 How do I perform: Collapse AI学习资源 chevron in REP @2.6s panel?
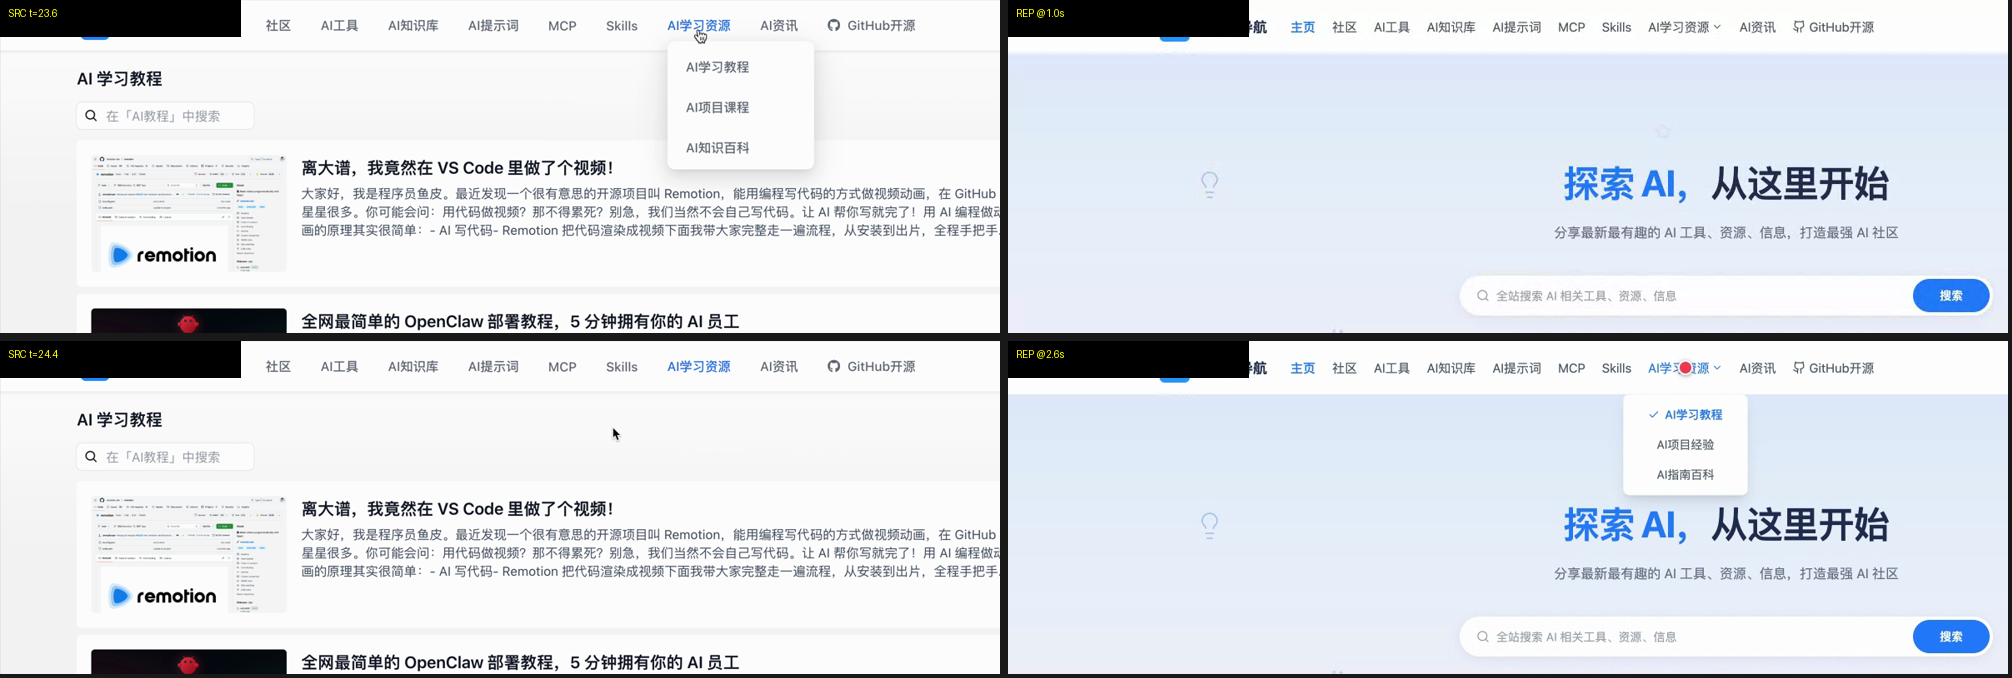(x=1717, y=369)
